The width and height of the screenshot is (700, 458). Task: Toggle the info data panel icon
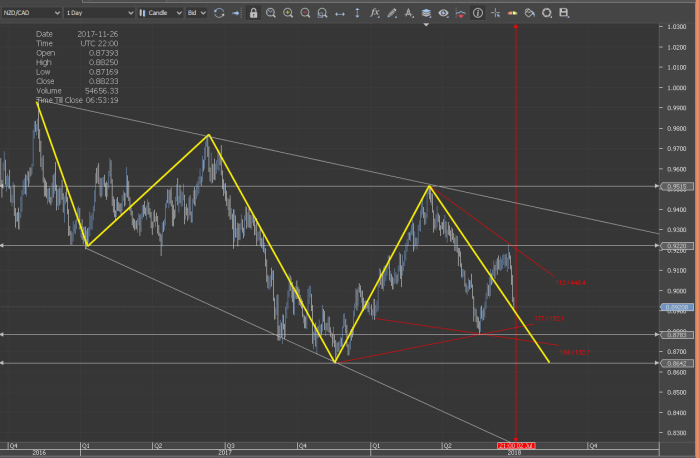click(478, 13)
